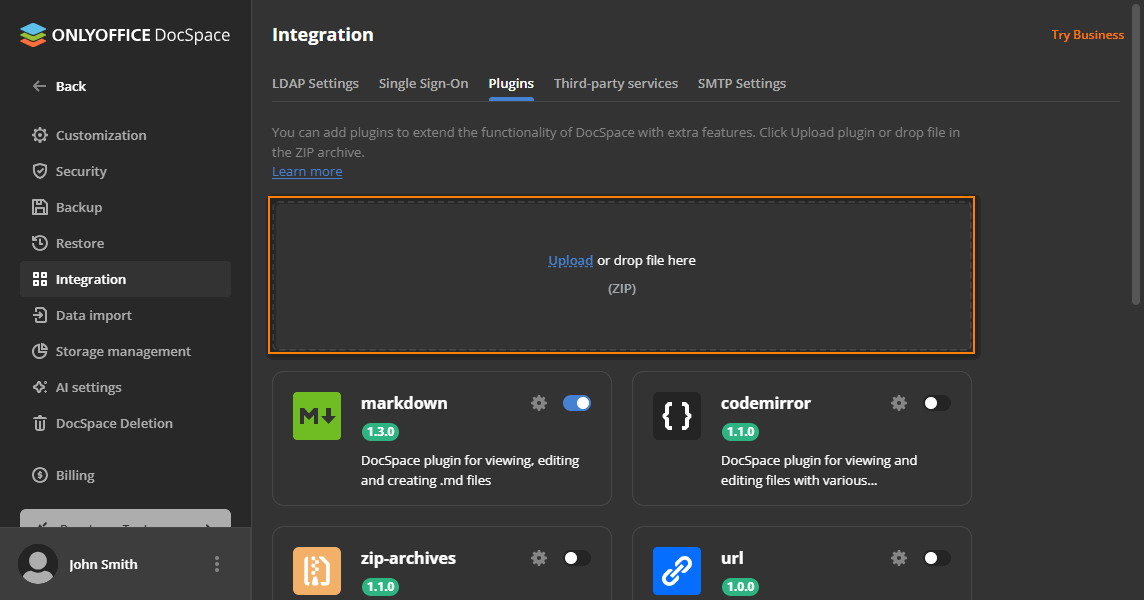Click the Security shield icon
Image resolution: width=1144 pixels, height=600 pixels.
(x=39, y=171)
